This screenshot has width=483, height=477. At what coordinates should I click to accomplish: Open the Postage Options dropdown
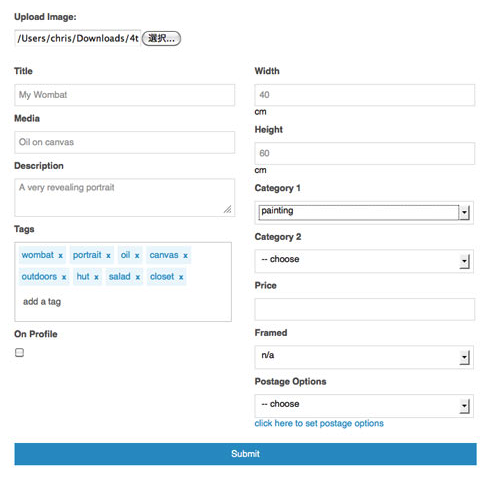pyautogui.click(x=364, y=406)
